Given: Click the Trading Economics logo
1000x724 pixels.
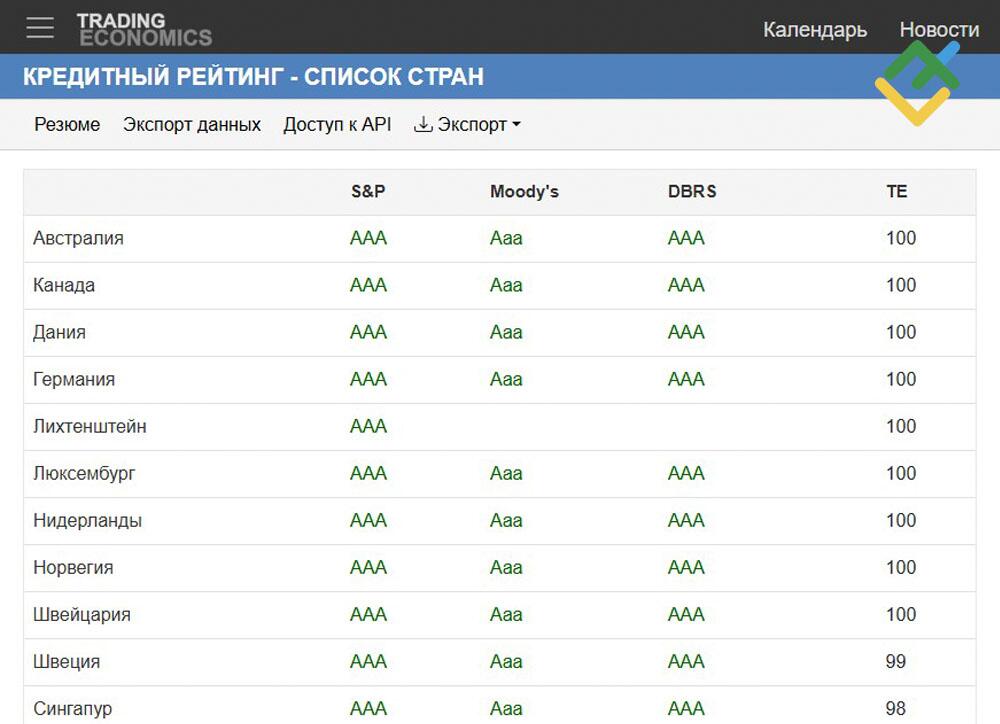Looking at the screenshot, I should [x=144, y=29].
